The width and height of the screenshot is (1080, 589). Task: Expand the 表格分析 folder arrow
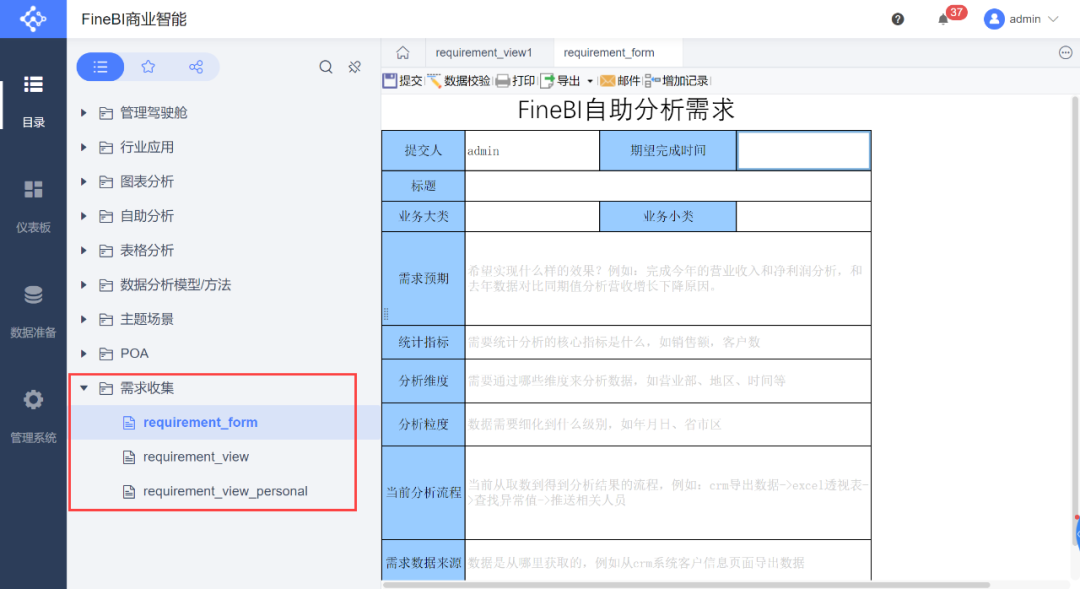pyautogui.click(x=83, y=250)
